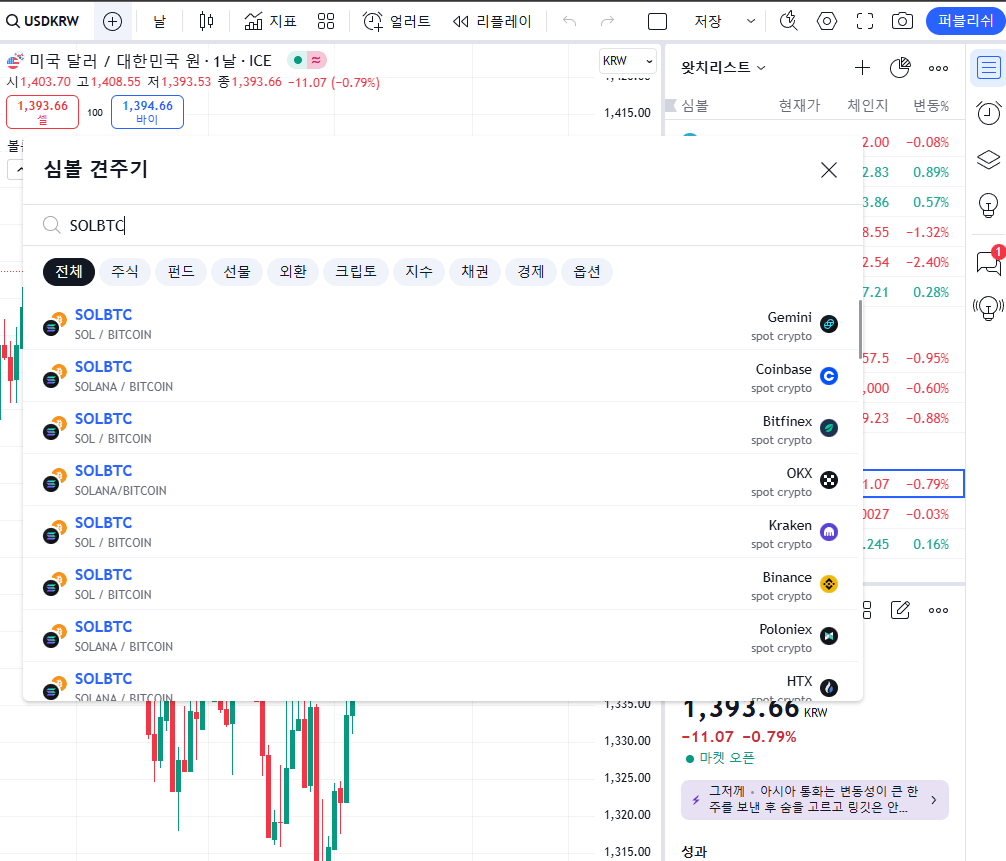Expand the 왓치리스트 dropdown
The image size is (1006, 861).
pos(723,67)
